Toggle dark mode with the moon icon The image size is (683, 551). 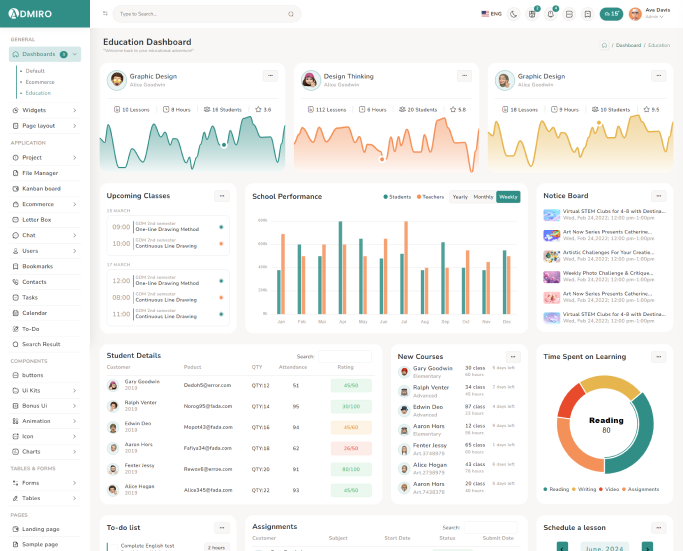pos(514,14)
